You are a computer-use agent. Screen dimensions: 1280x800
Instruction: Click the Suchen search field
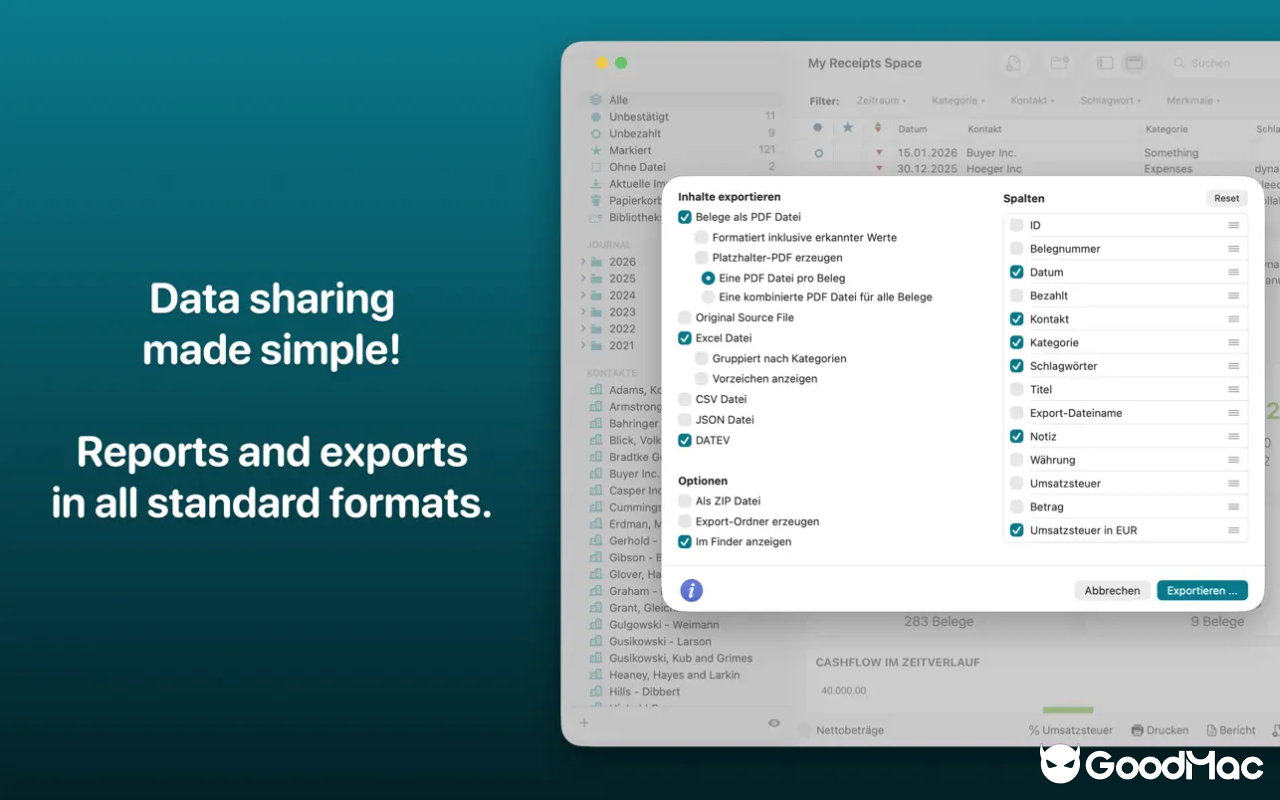pos(1222,63)
